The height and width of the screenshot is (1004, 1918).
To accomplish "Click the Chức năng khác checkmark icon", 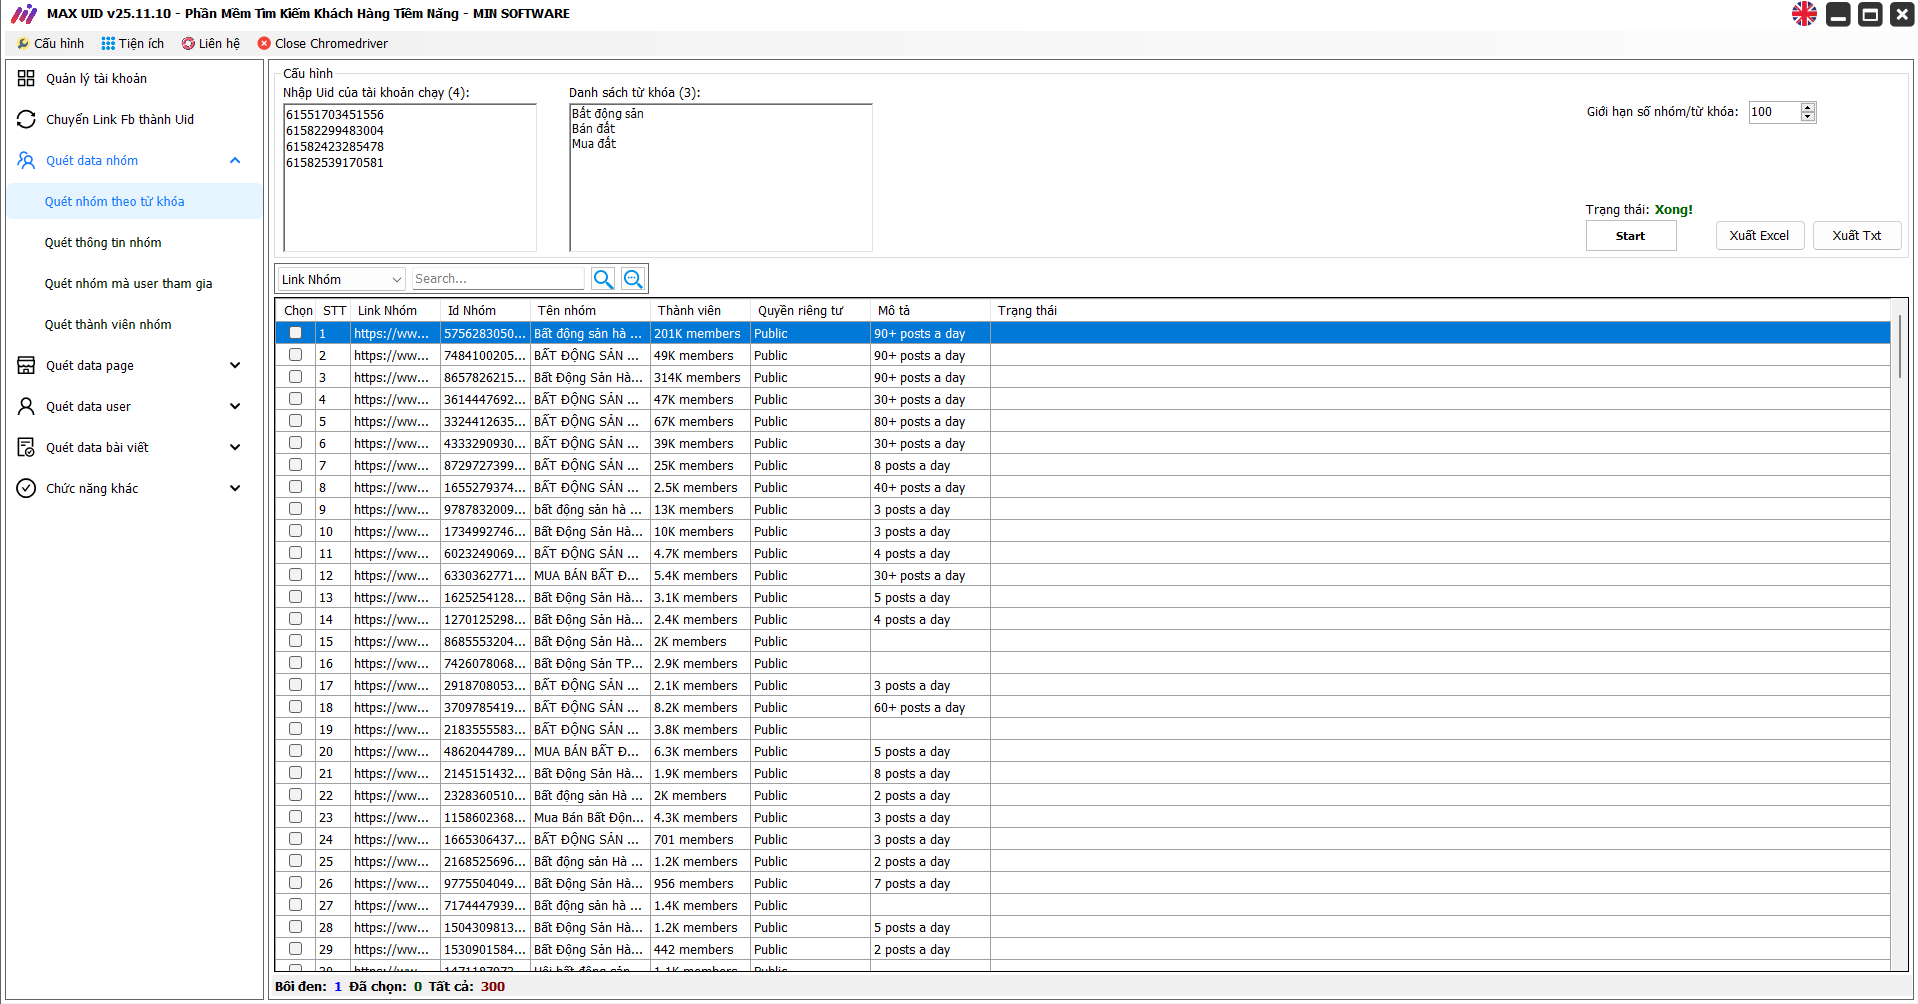I will pos(26,489).
